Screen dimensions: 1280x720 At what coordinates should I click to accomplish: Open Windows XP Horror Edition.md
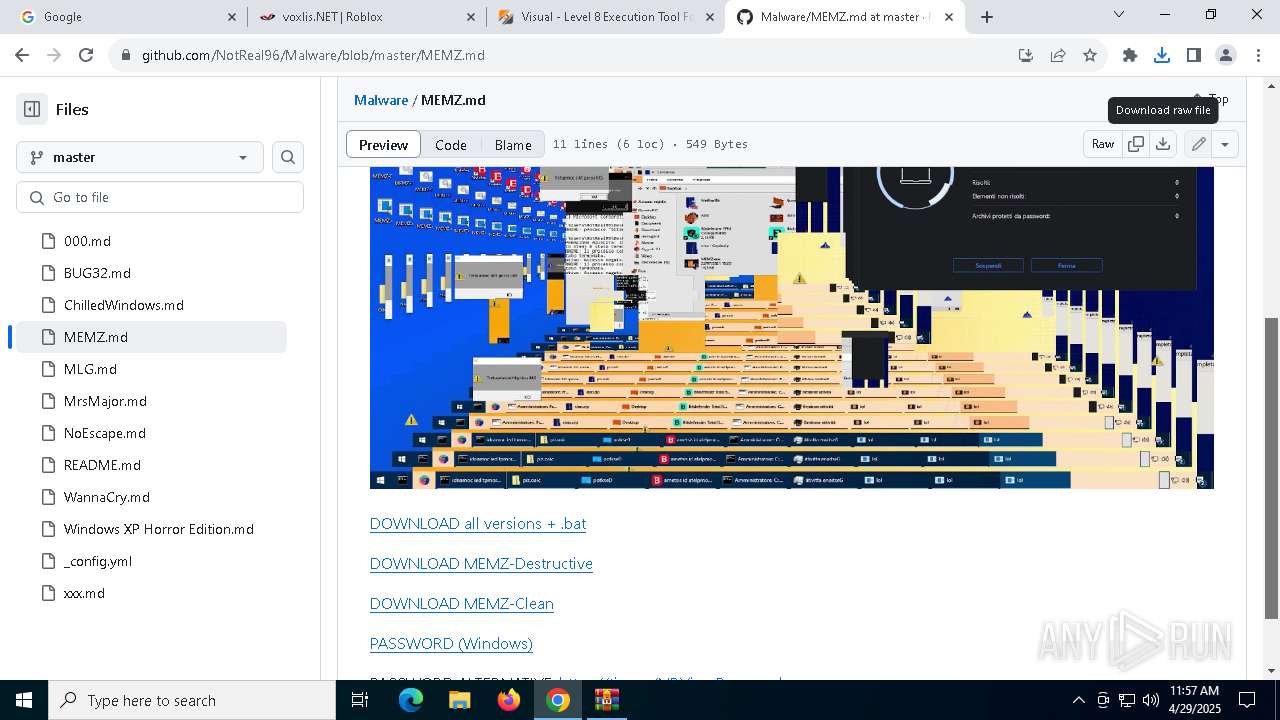159,529
